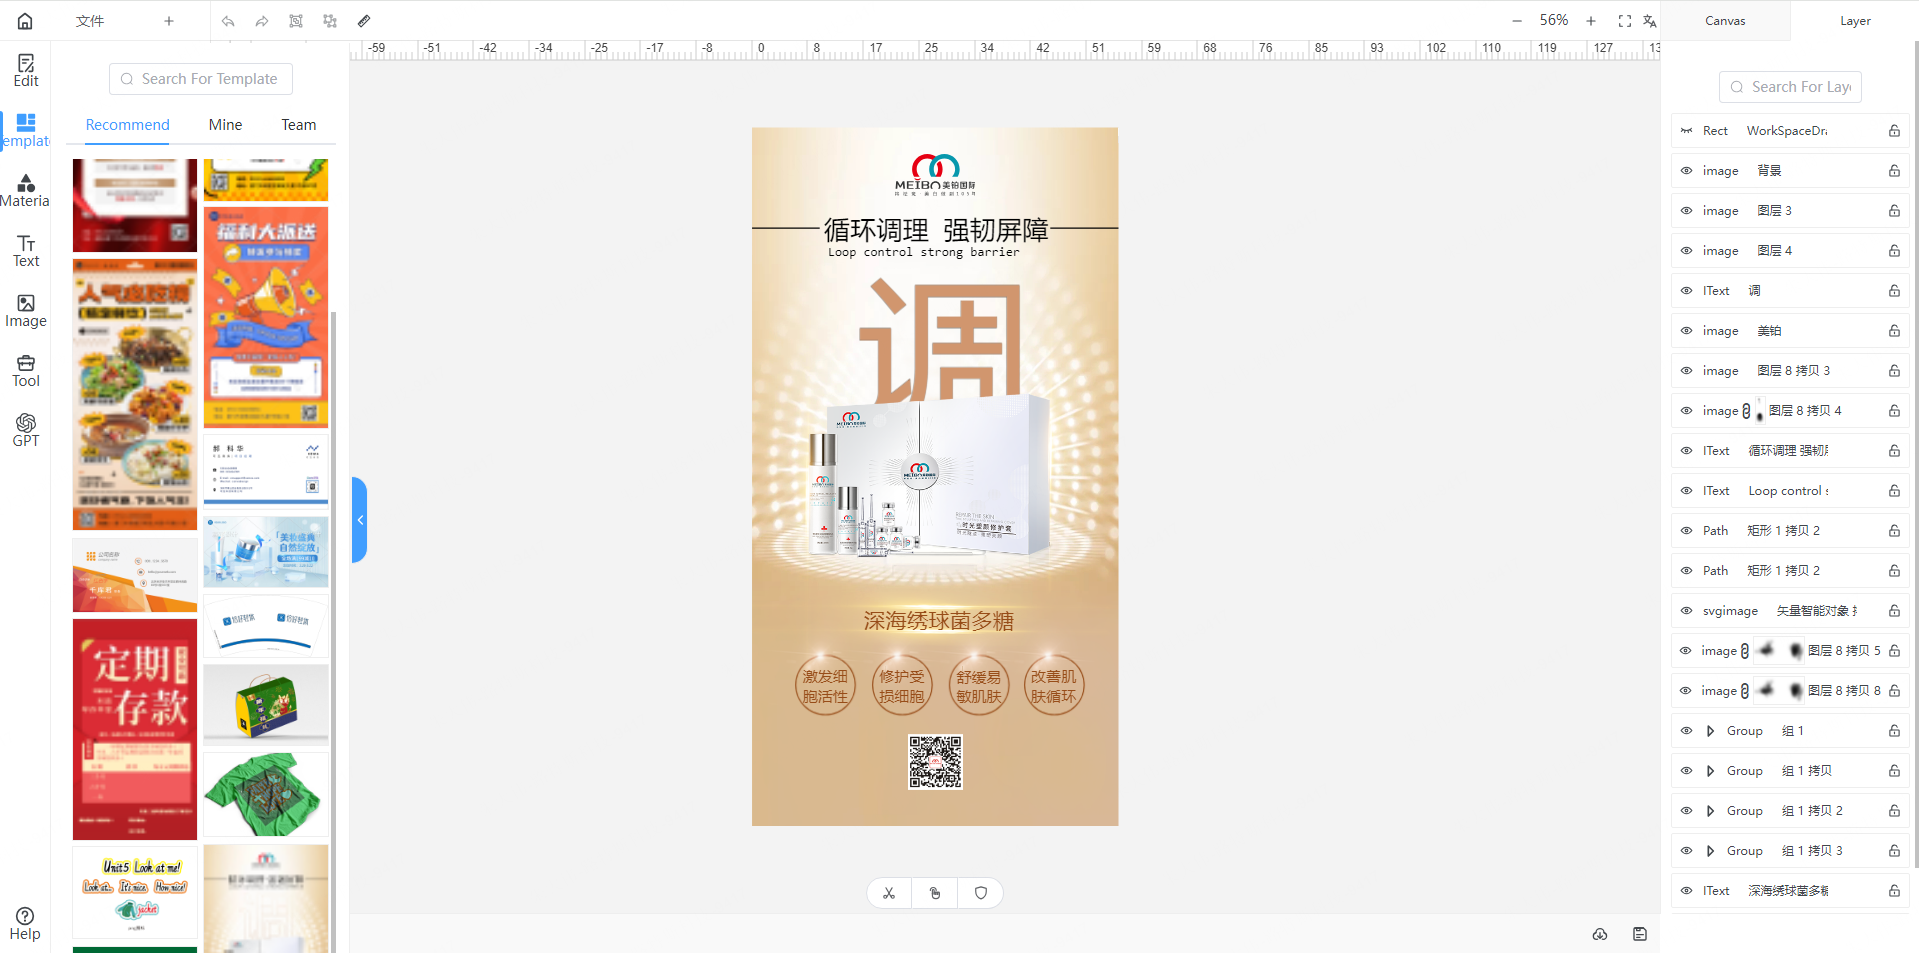Hide the 美铂 image layer
Screen dimensions: 1919x953
pos(1687,331)
